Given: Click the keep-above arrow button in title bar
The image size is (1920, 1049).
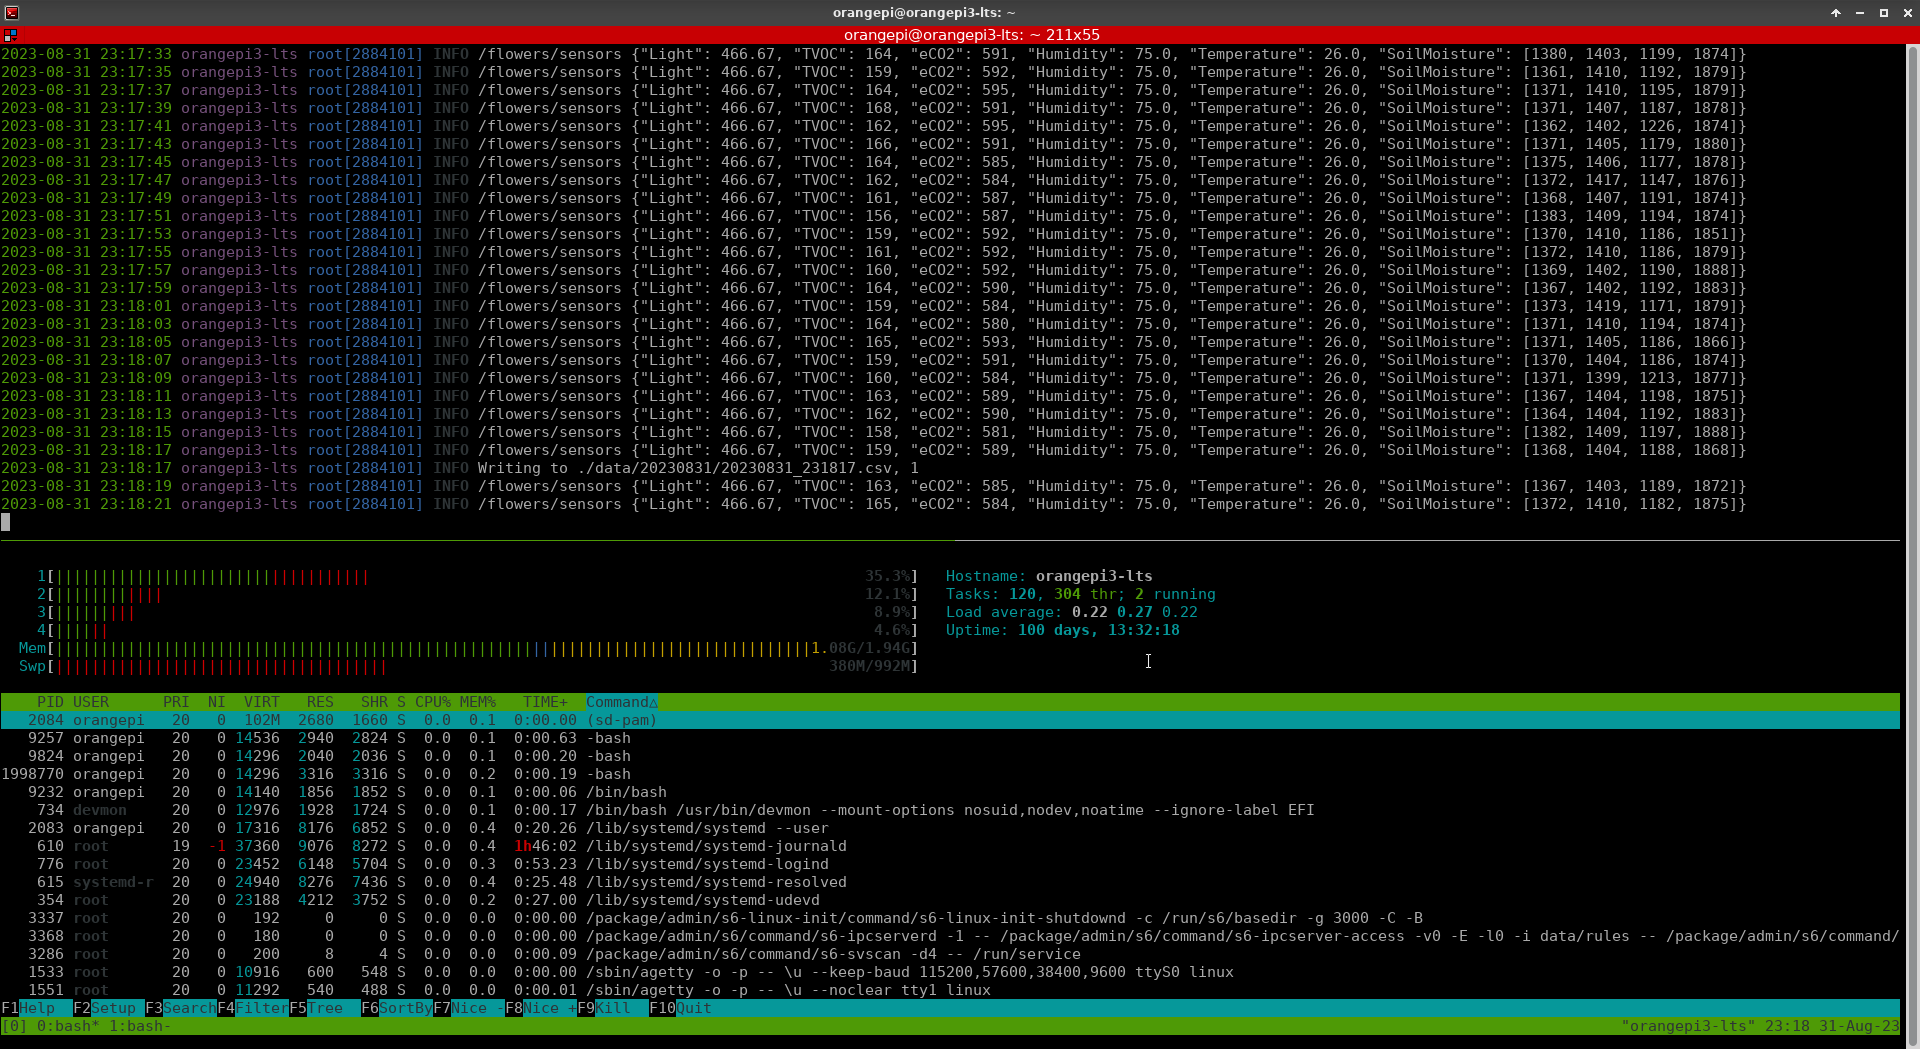Looking at the screenshot, I should click(x=1836, y=13).
